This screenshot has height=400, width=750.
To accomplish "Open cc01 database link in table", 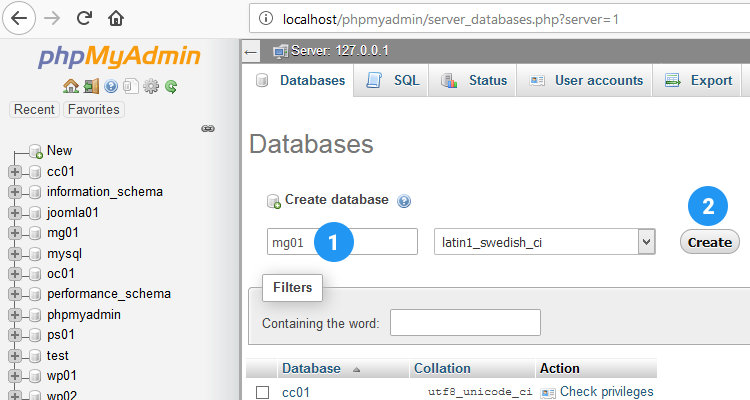I will [296, 393].
